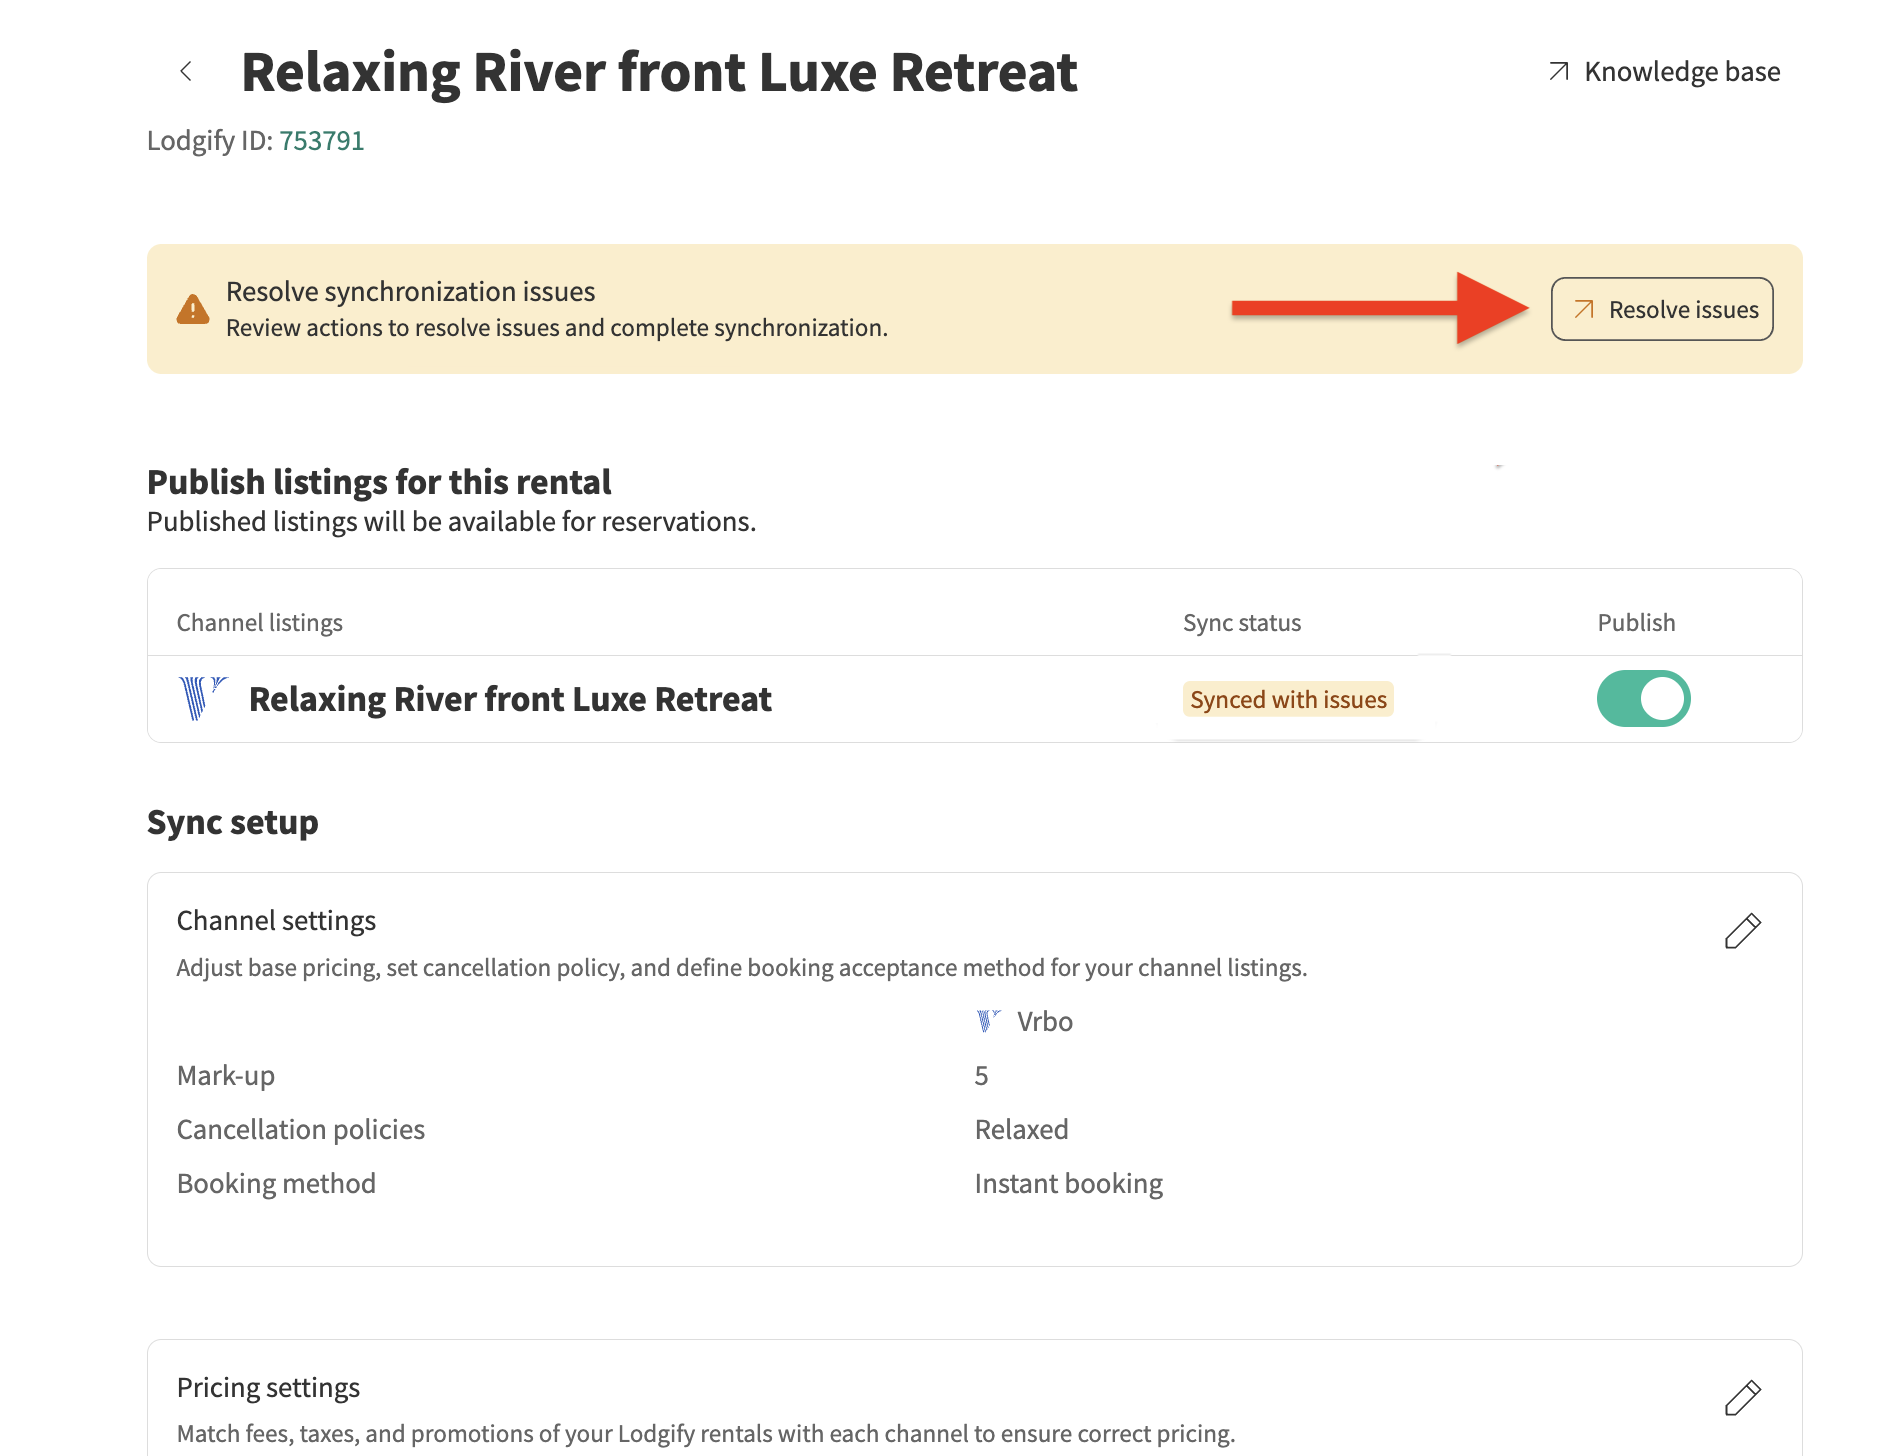Open the Knowledge base link
Image resolution: width=1888 pixels, height=1456 pixels.
click(x=1681, y=72)
